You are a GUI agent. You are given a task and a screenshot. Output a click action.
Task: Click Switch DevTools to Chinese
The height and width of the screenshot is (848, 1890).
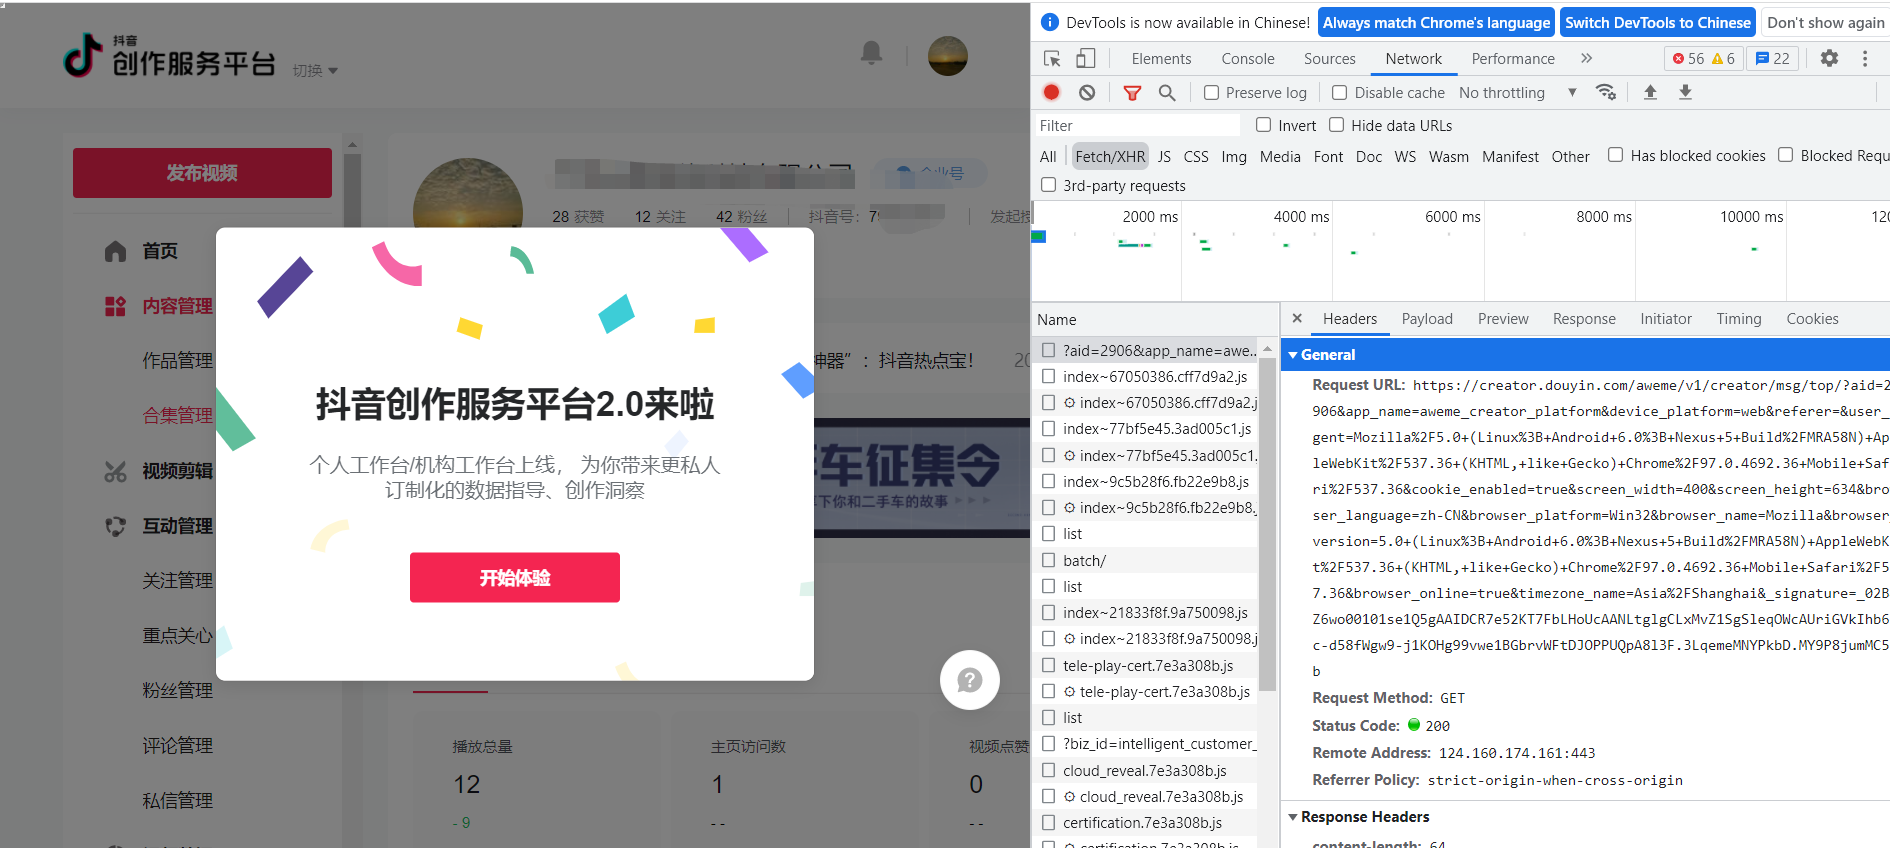1658,22
